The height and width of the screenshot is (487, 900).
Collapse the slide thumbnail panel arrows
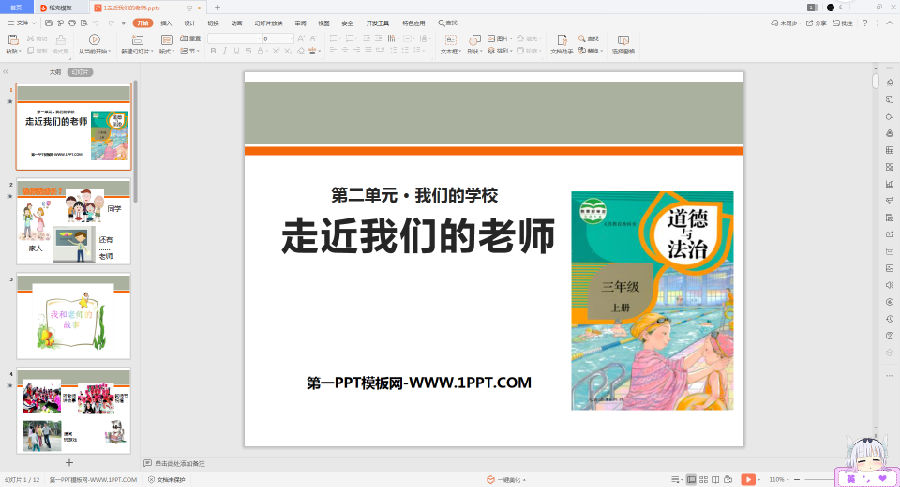(6, 72)
